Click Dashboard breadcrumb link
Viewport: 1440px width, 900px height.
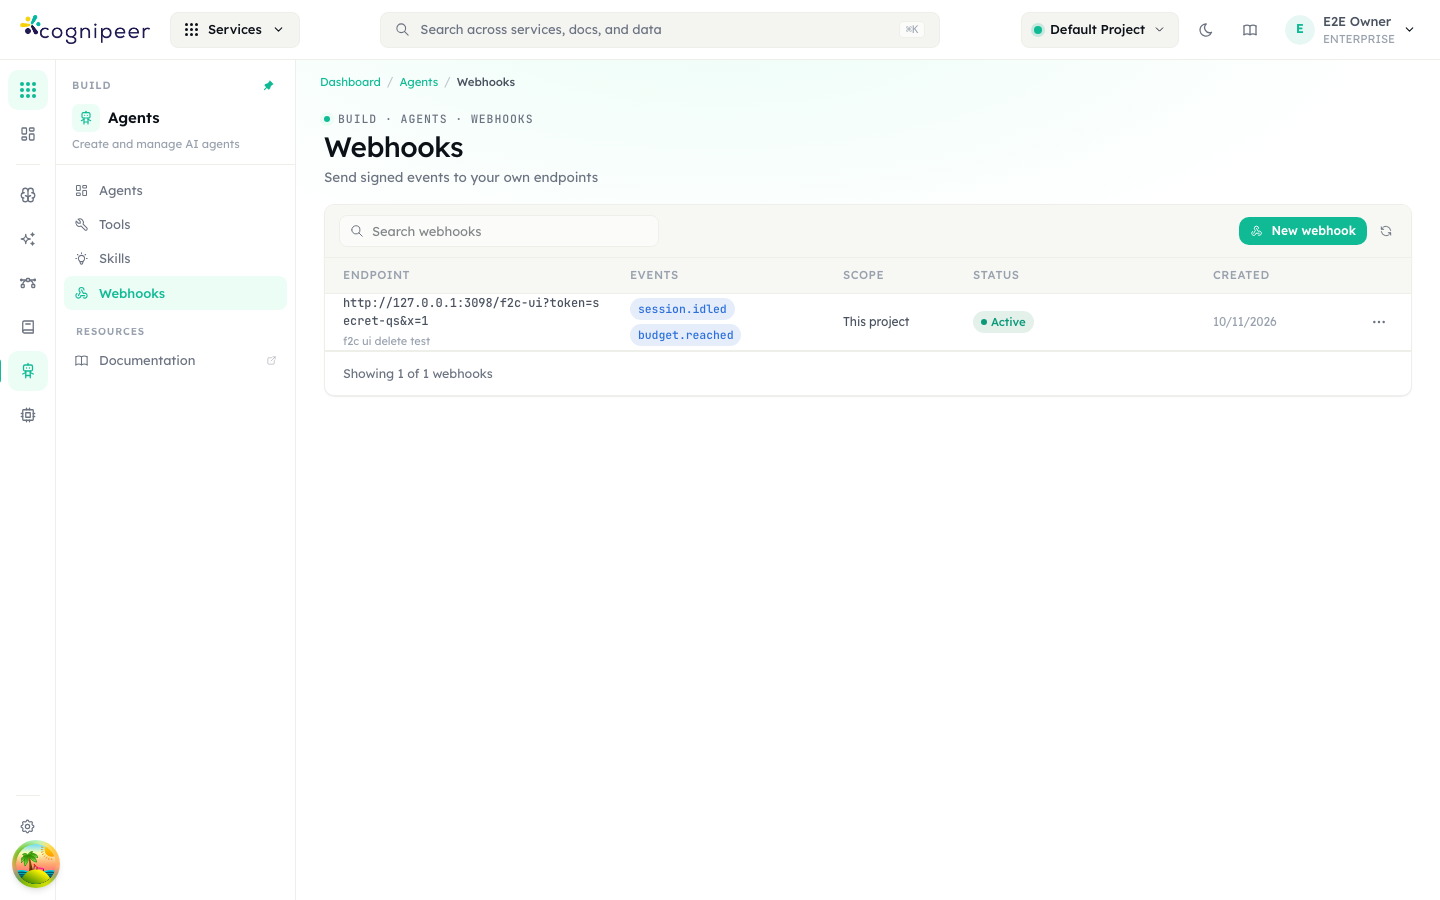(350, 82)
